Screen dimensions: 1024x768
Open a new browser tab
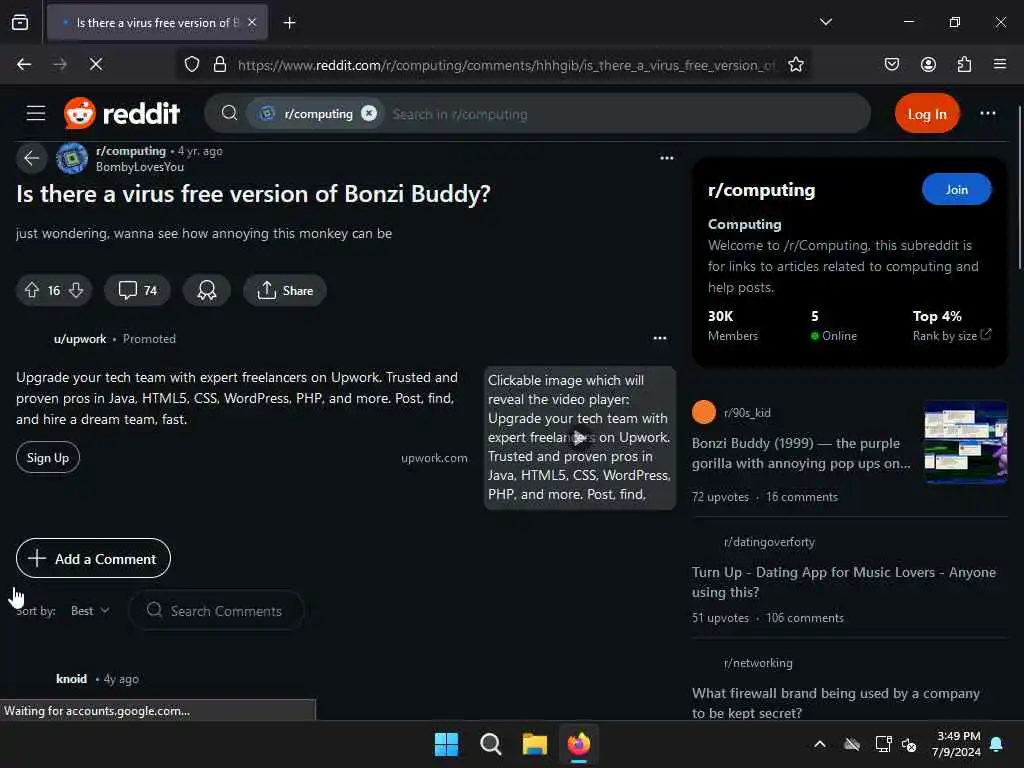[289, 23]
